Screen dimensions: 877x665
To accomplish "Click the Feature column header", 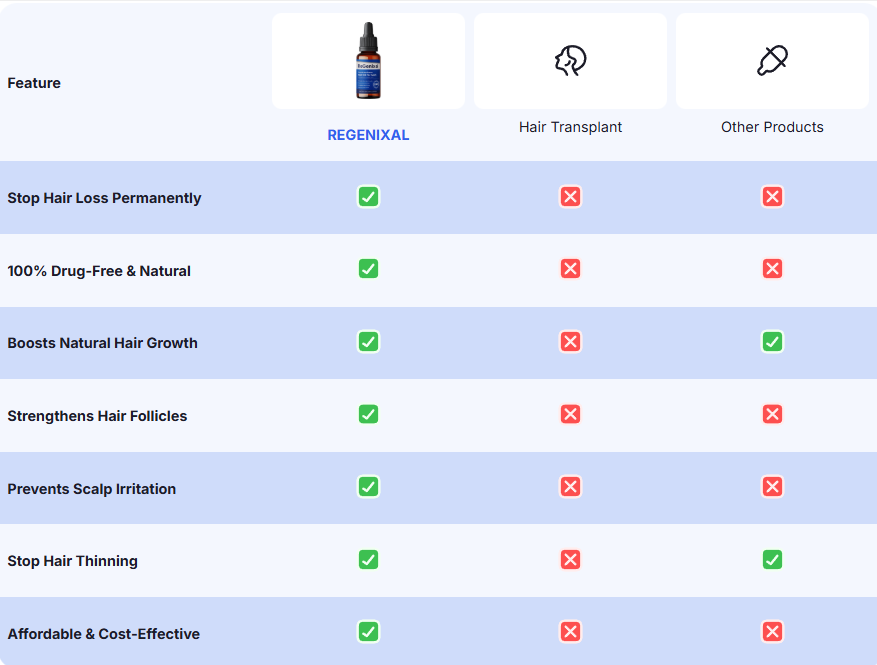I will tap(34, 83).
